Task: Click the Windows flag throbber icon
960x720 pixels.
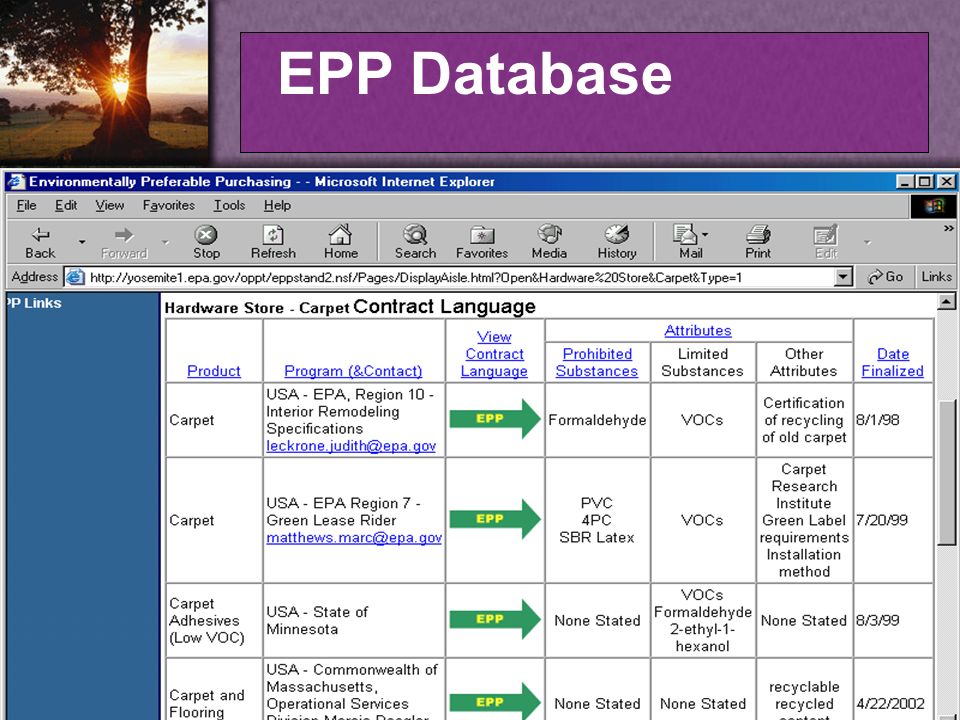Action: pos(934,206)
